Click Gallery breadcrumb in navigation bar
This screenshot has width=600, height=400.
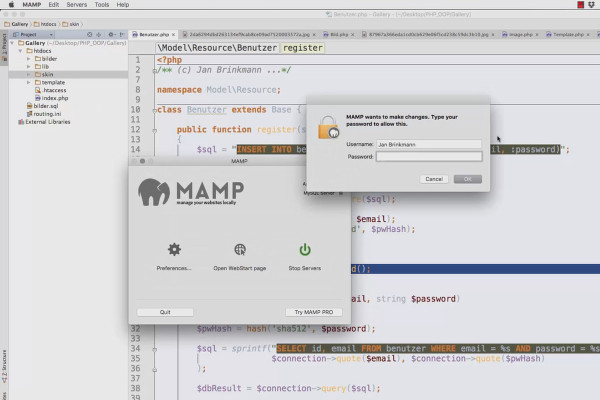[16, 24]
